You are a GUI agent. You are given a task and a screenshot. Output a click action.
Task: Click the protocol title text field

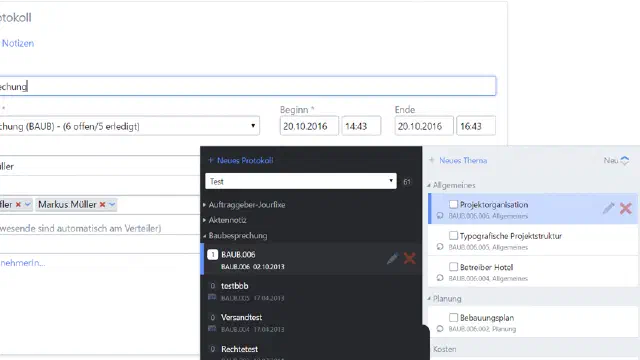click(248, 86)
